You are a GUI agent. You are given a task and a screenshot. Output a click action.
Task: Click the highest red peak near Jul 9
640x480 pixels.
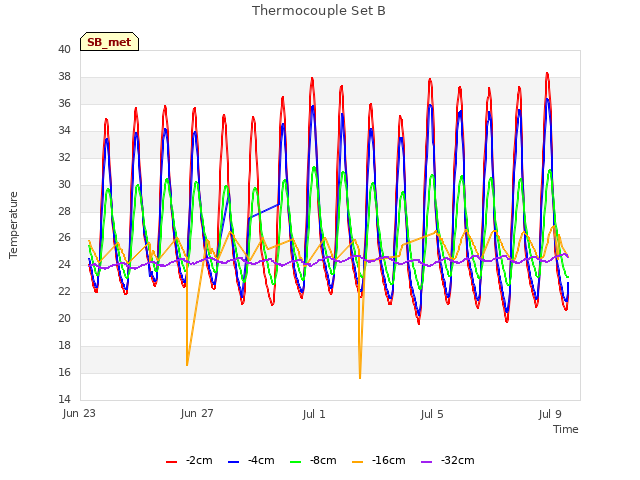click(x=547, y=74)
